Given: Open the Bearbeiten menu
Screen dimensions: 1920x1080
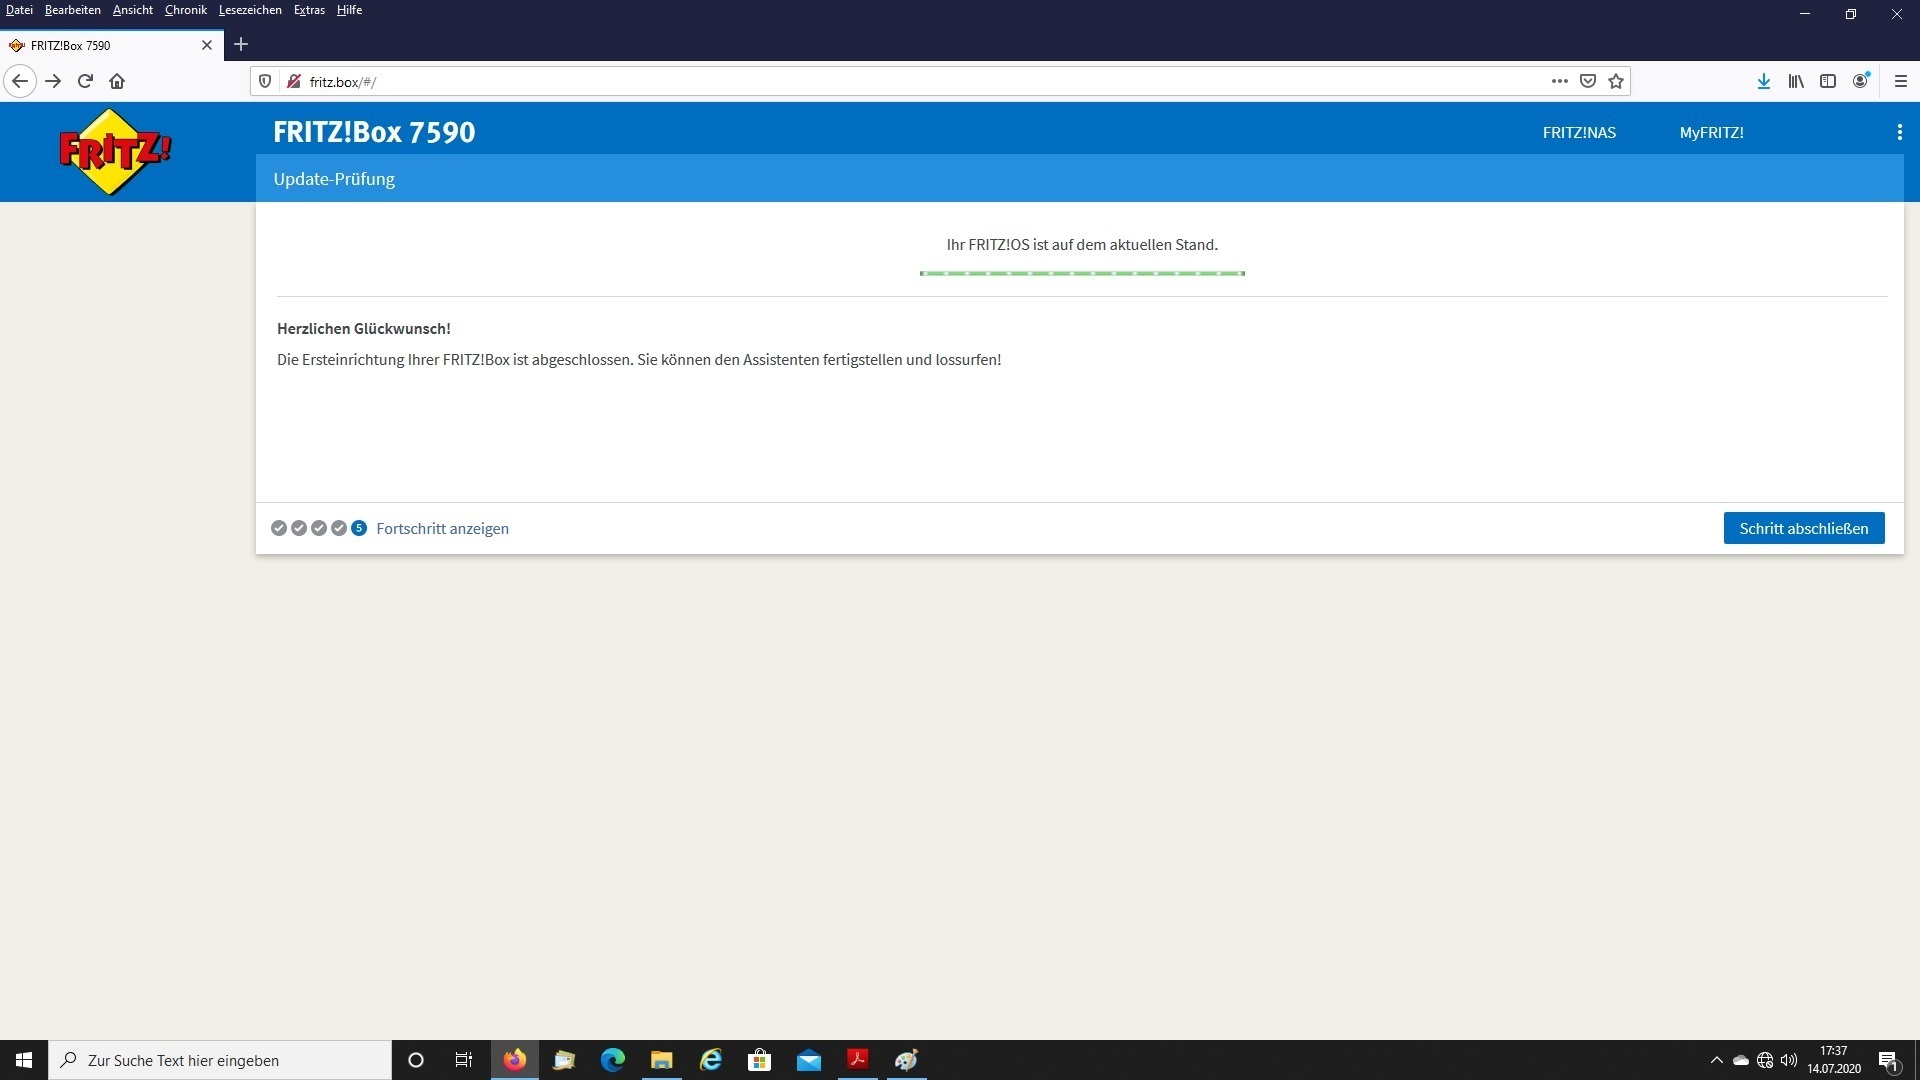Looking at the screenshot, I should [x=72, y=10].
